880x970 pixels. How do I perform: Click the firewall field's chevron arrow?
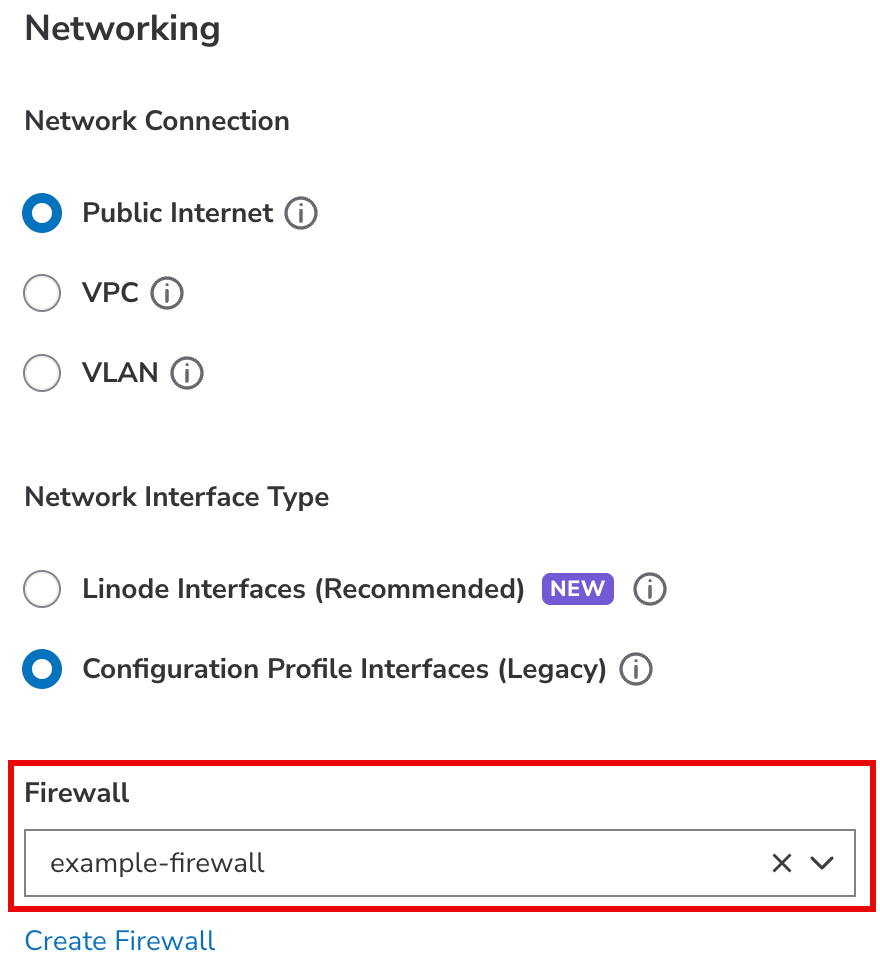pyautogui.click(x=821, y=862)
